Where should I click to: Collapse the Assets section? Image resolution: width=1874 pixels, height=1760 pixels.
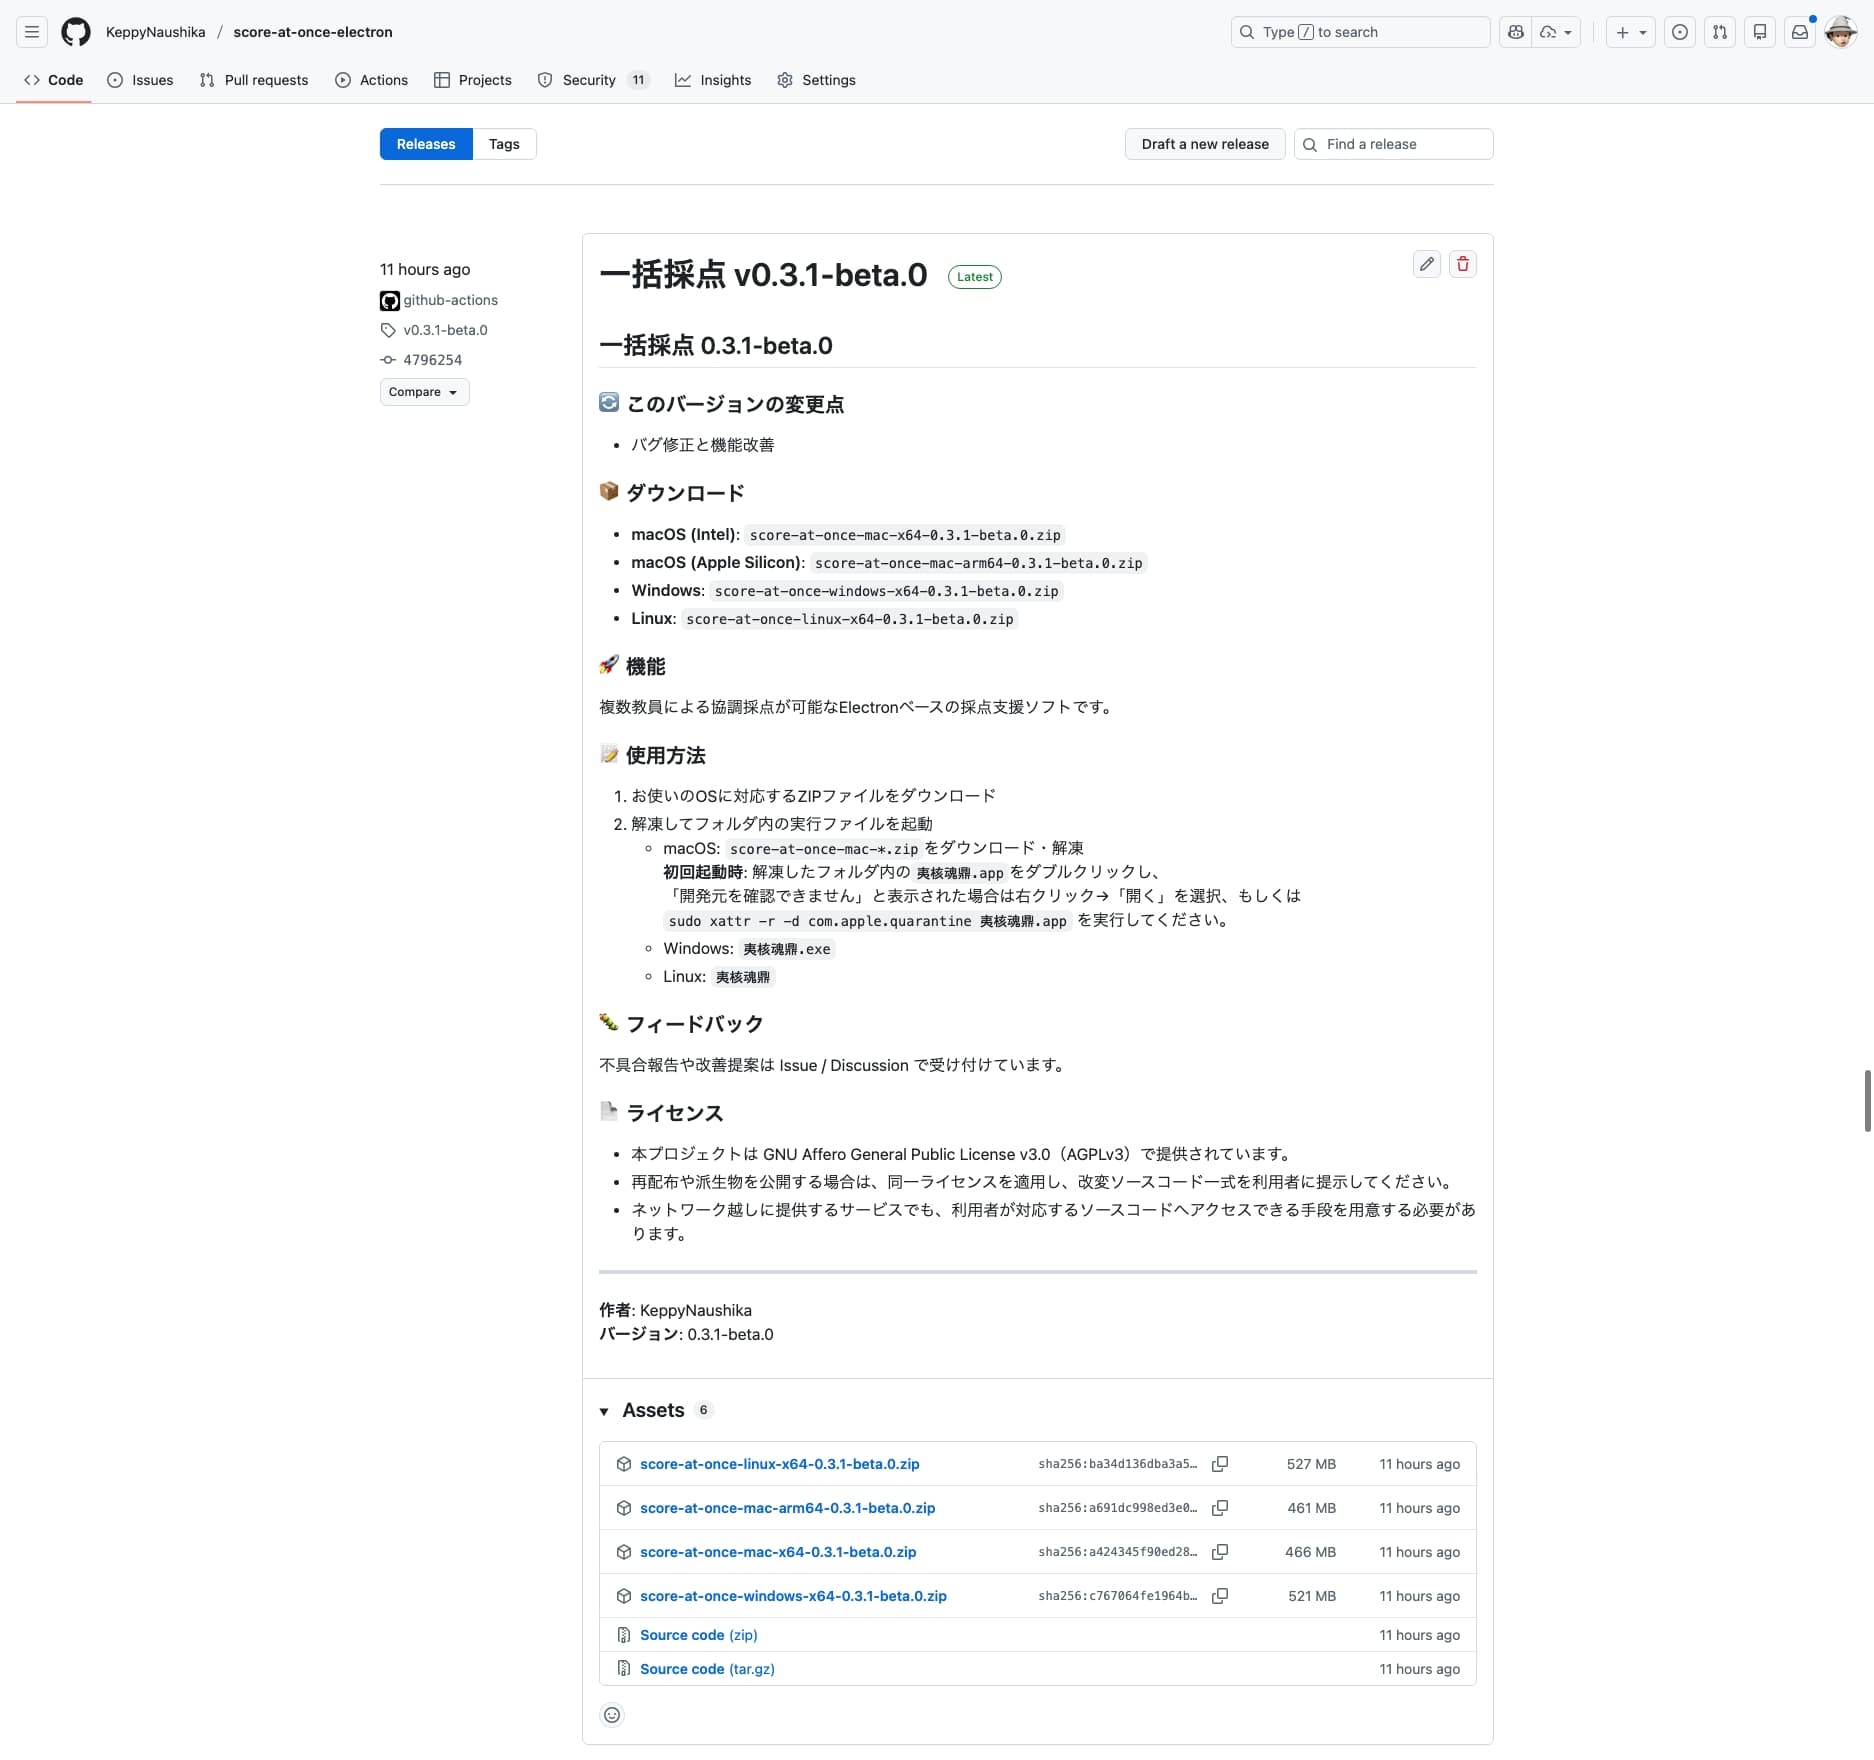click(x=605, y=1410)
